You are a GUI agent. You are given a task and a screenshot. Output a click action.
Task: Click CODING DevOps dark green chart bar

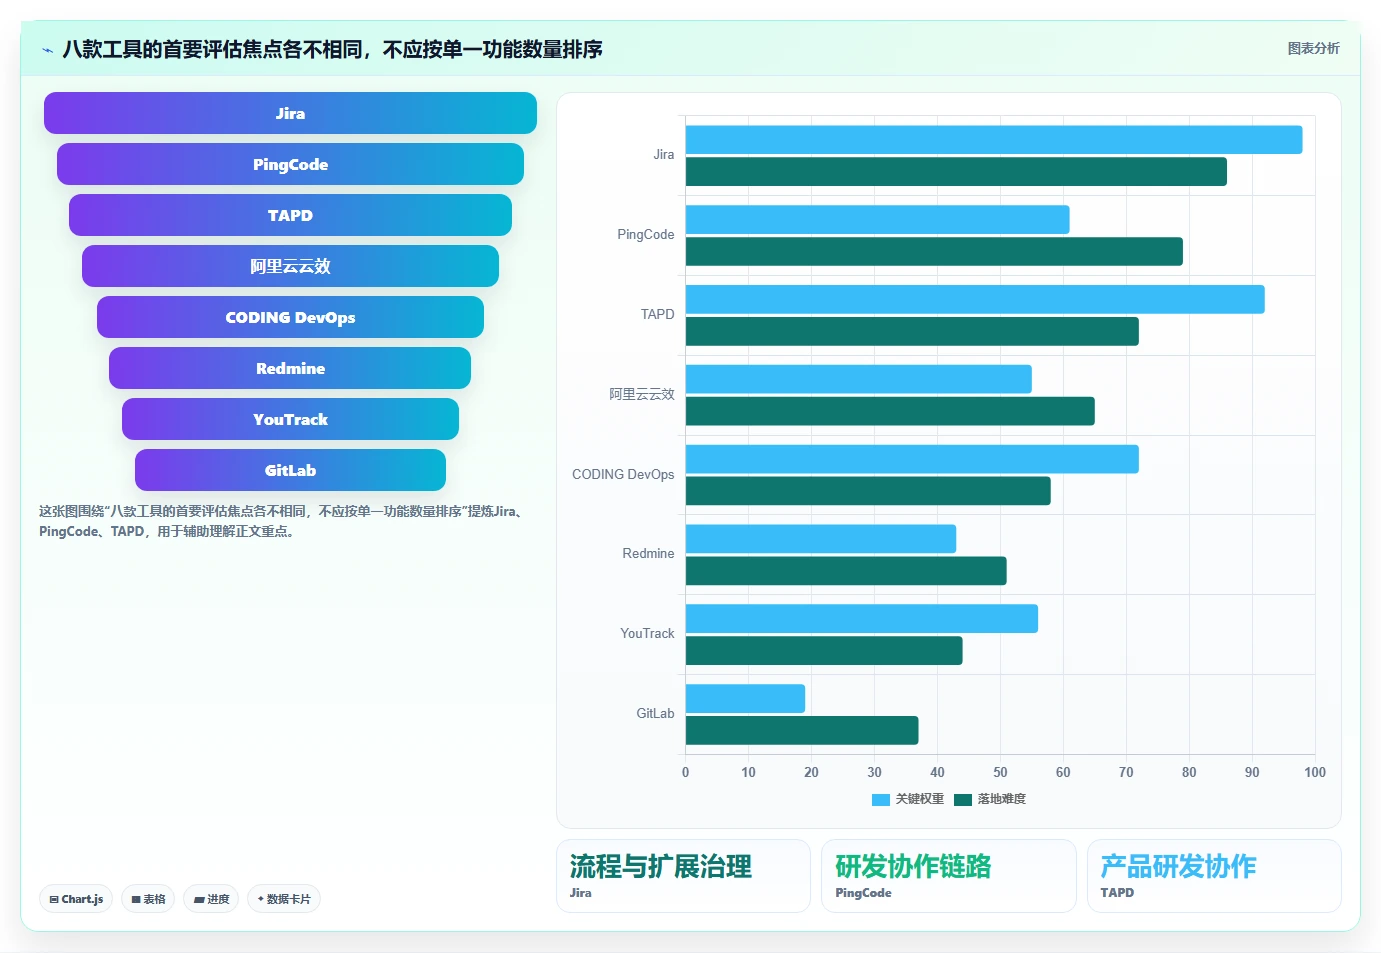[x=868, y=491]
